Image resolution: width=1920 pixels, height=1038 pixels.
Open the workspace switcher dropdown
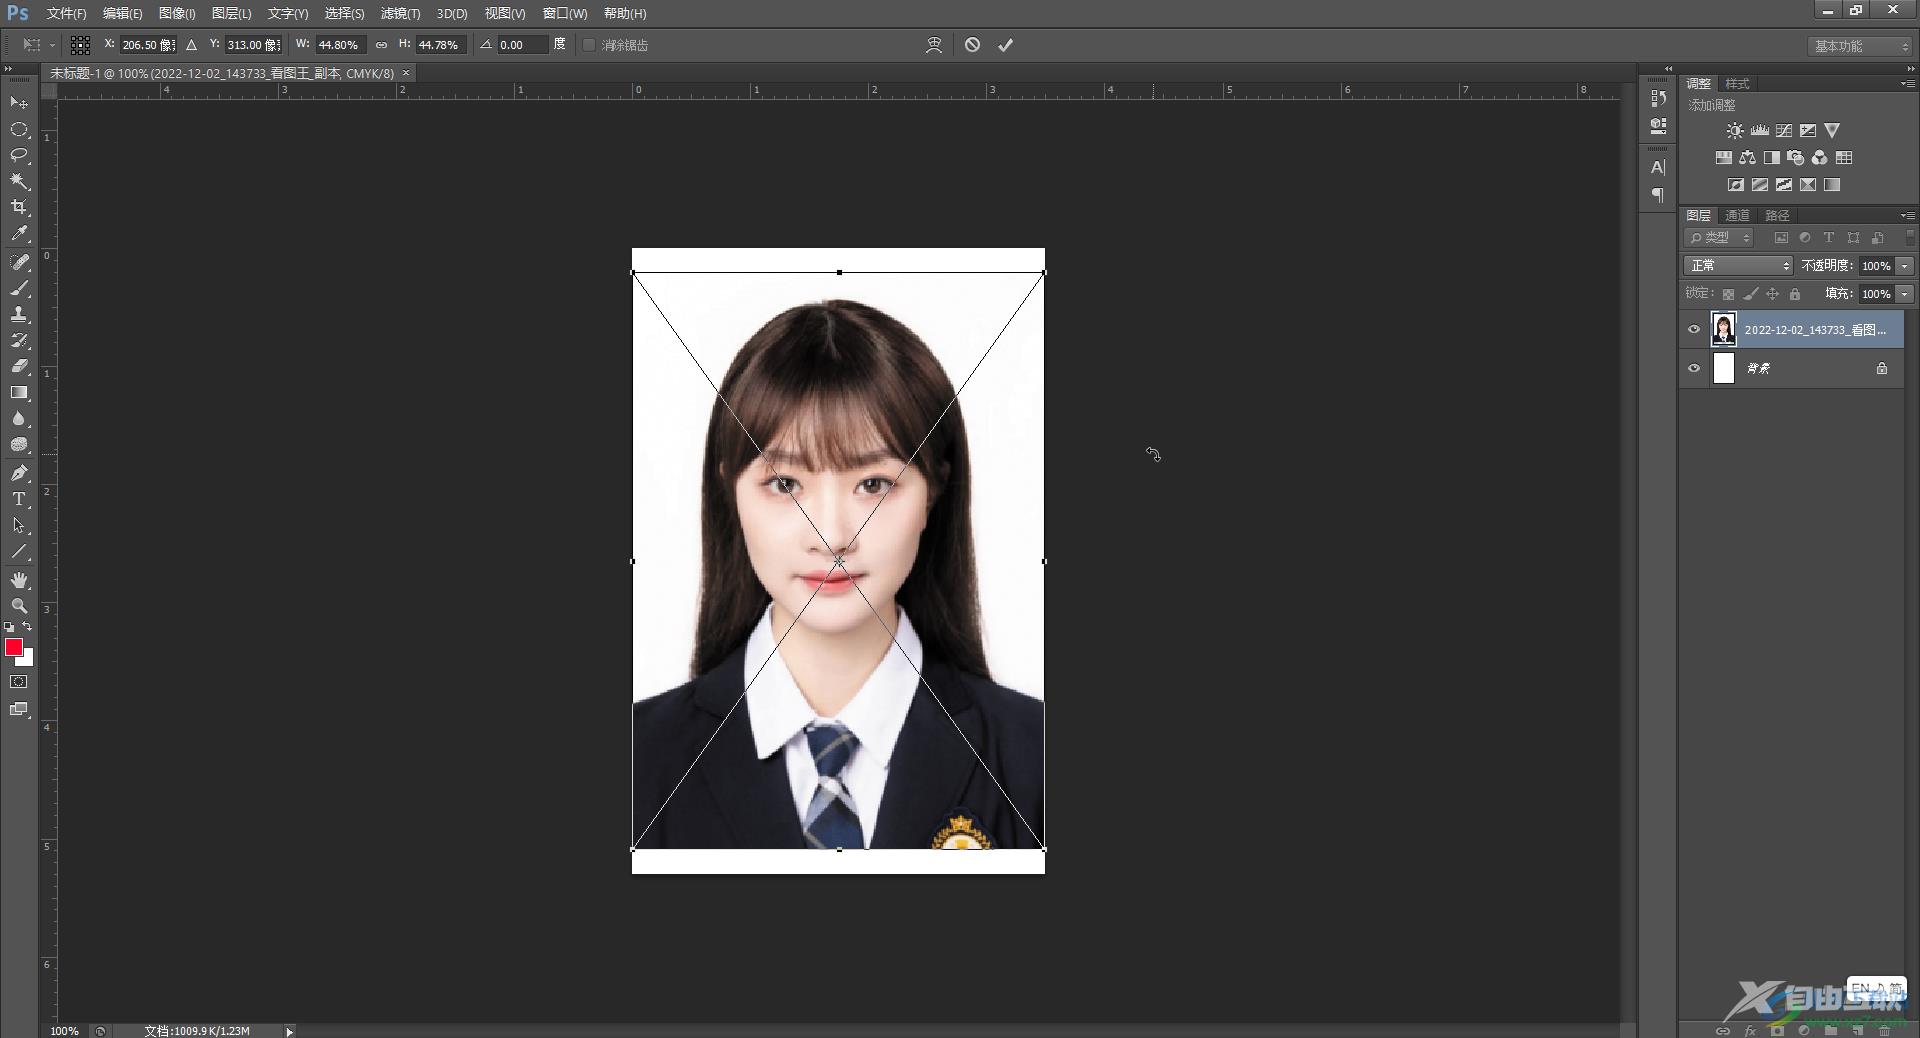pos(1860,46)
